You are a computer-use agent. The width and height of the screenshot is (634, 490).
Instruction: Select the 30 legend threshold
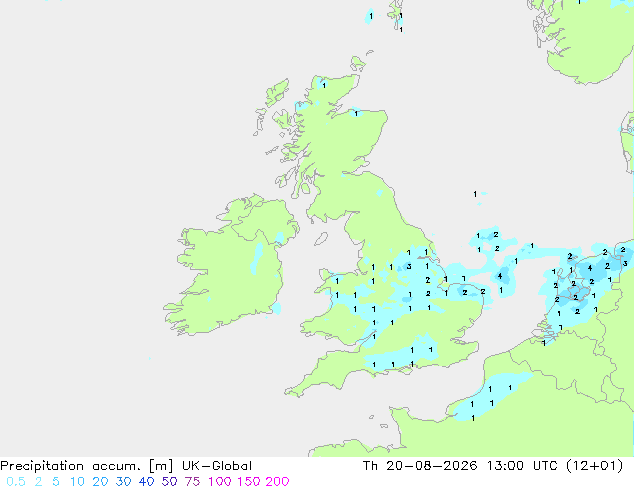click(123, 482)
